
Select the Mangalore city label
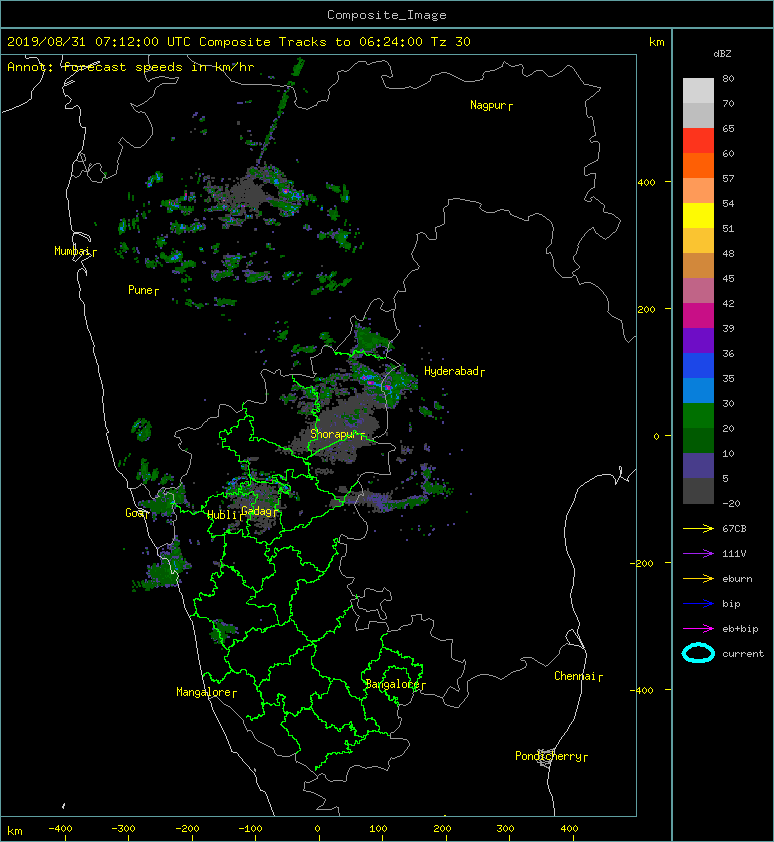pos(206,693)
